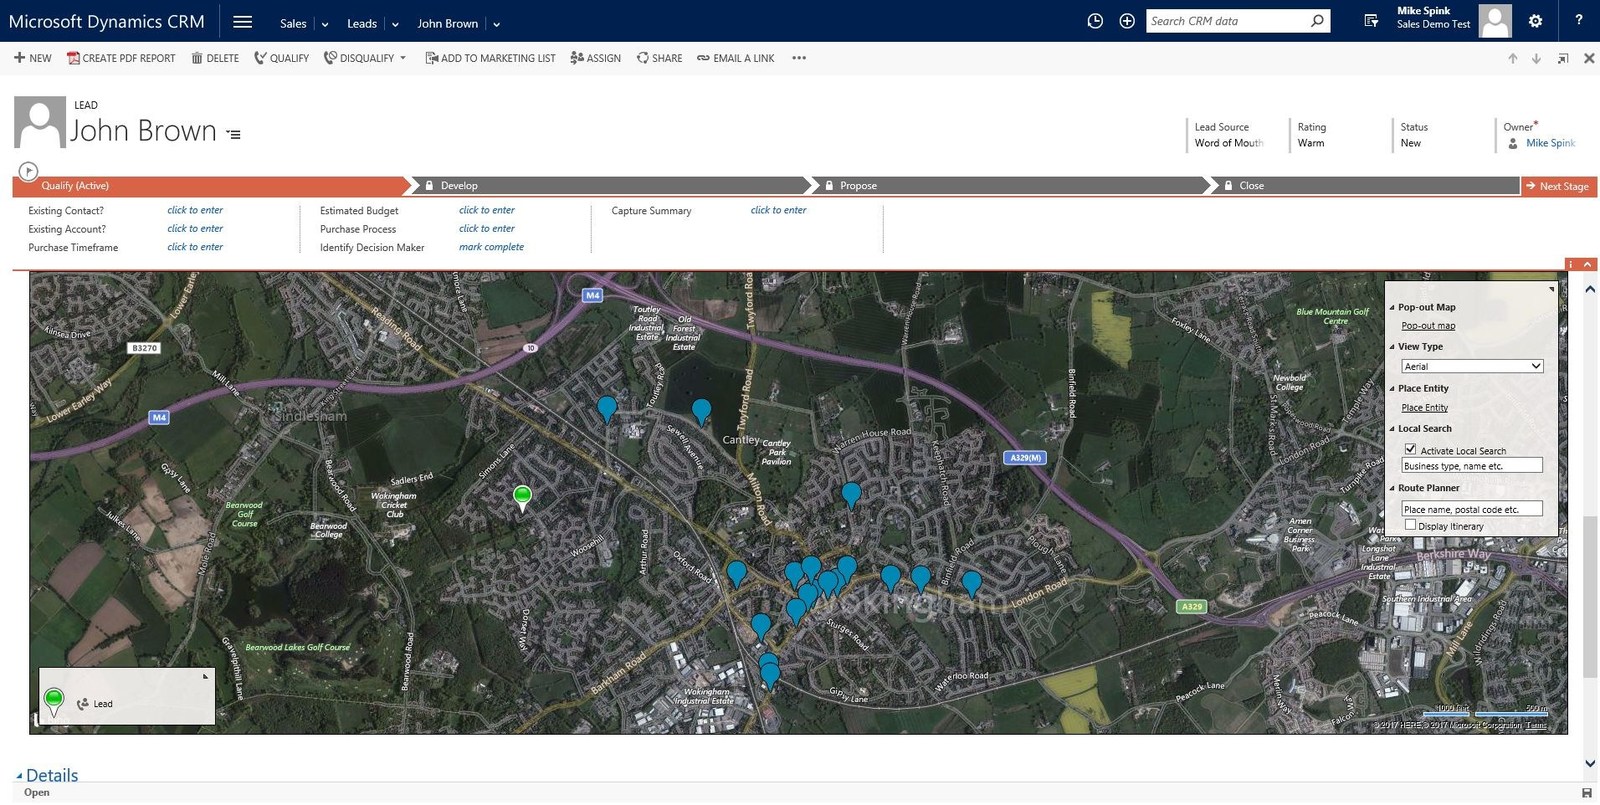Click CREATE PDF REPORT command
This screenshot has width=1600, height=805.
pos(121,58)
